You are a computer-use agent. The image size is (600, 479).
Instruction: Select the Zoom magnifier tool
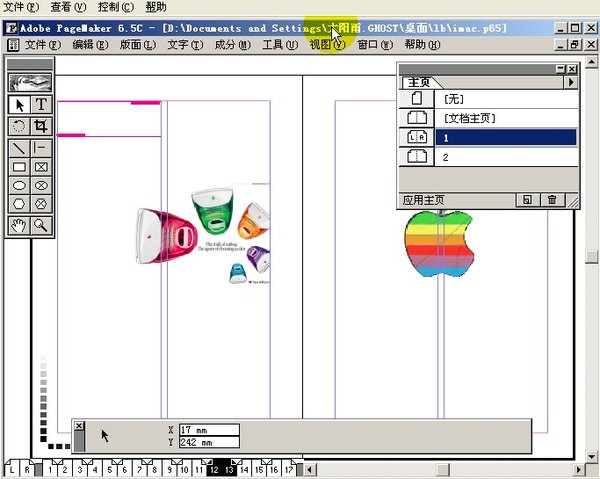[x=41, y=226]
